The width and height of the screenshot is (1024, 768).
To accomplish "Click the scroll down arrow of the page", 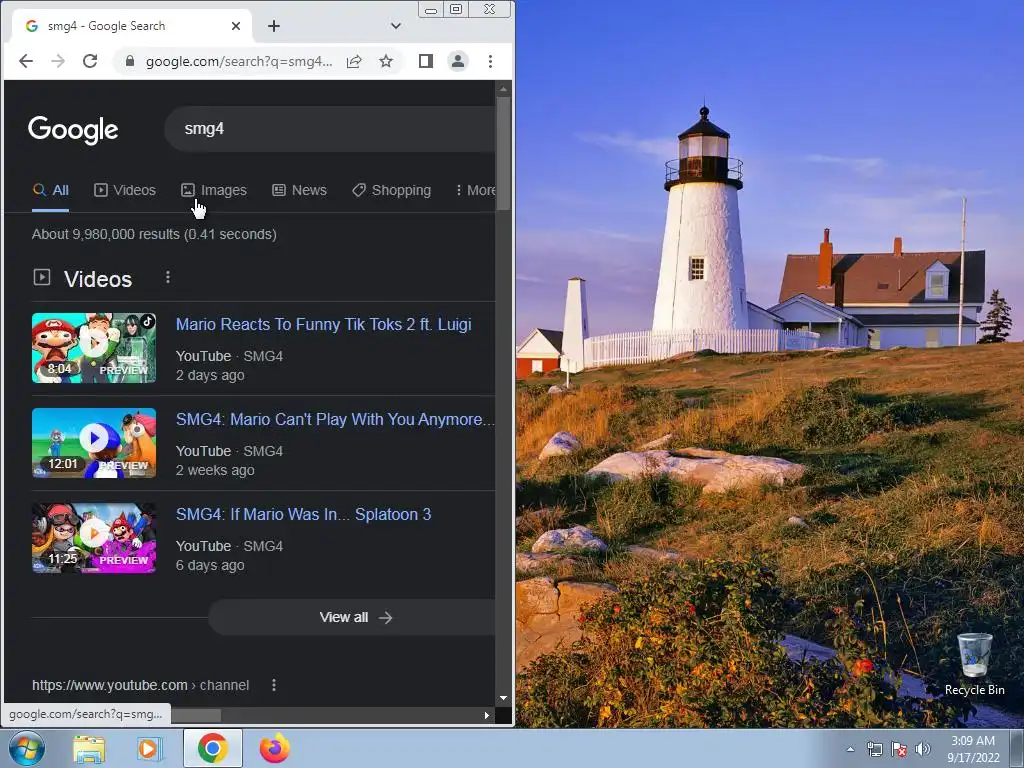I will click(x=503, y=698).
